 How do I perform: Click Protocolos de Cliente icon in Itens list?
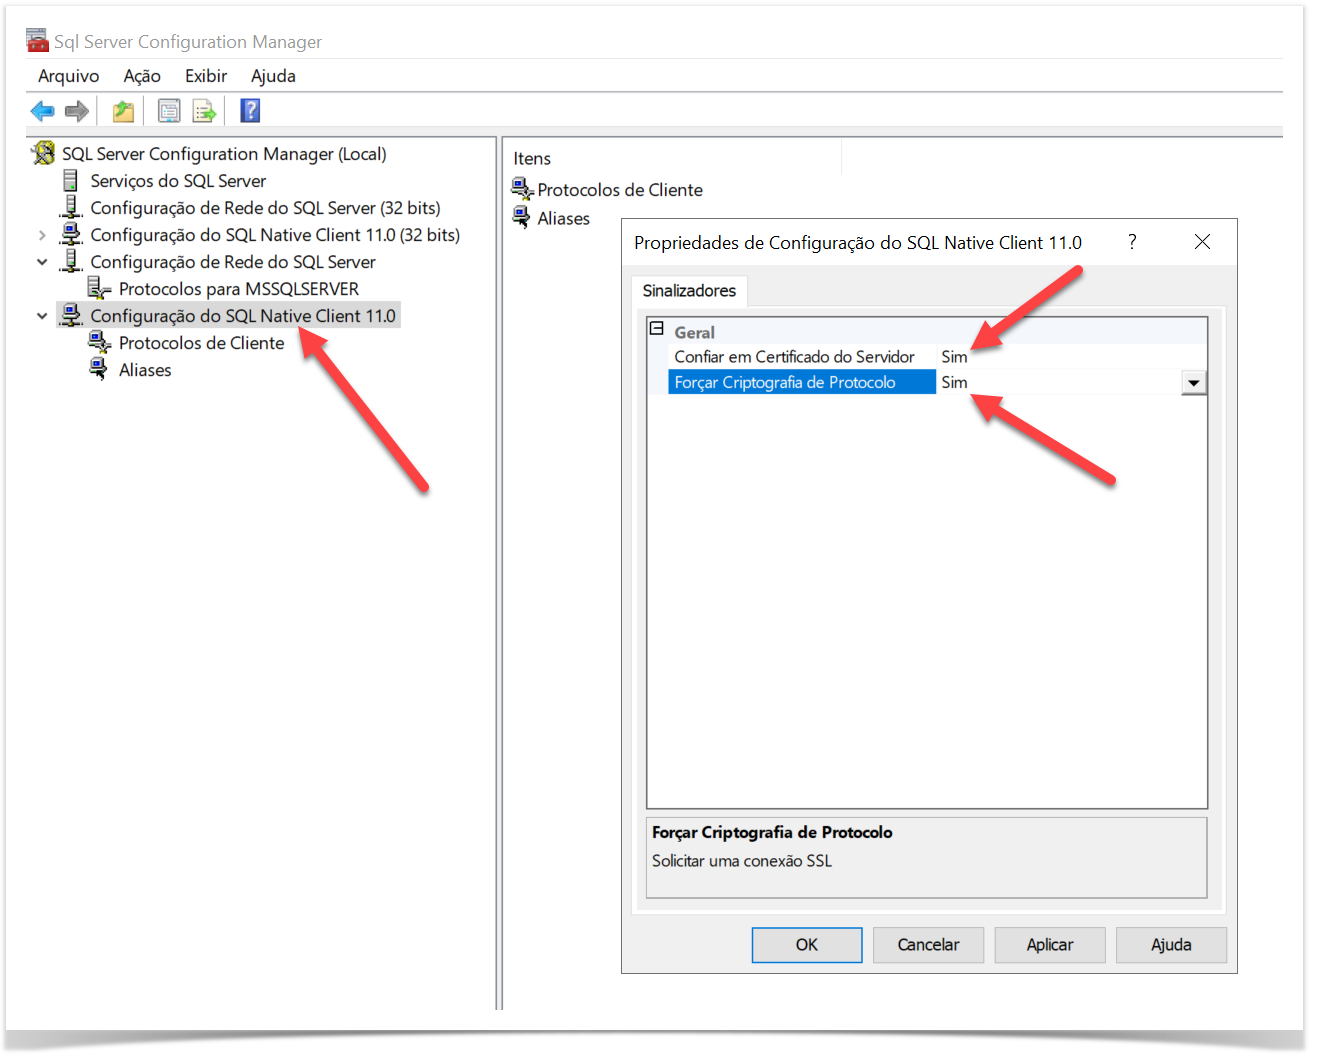pyautogui.click(x=521, y=189)
